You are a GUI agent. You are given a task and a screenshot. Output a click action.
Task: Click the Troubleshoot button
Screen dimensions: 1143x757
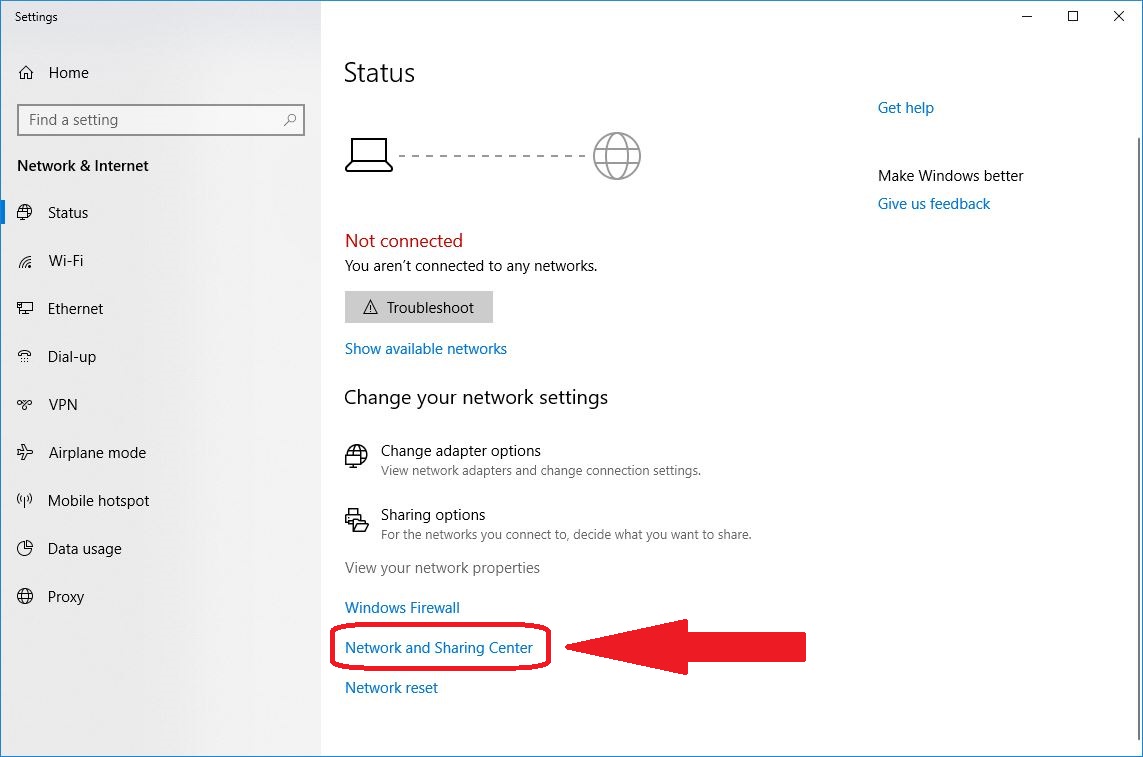click(x=419, y=307)
